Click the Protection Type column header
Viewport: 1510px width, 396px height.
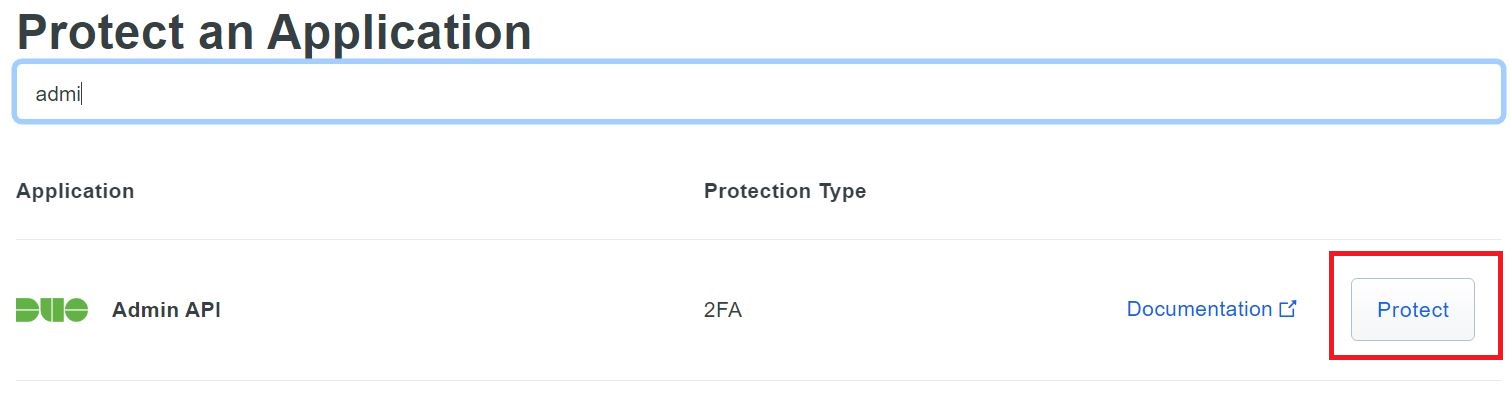coord(785,191)
